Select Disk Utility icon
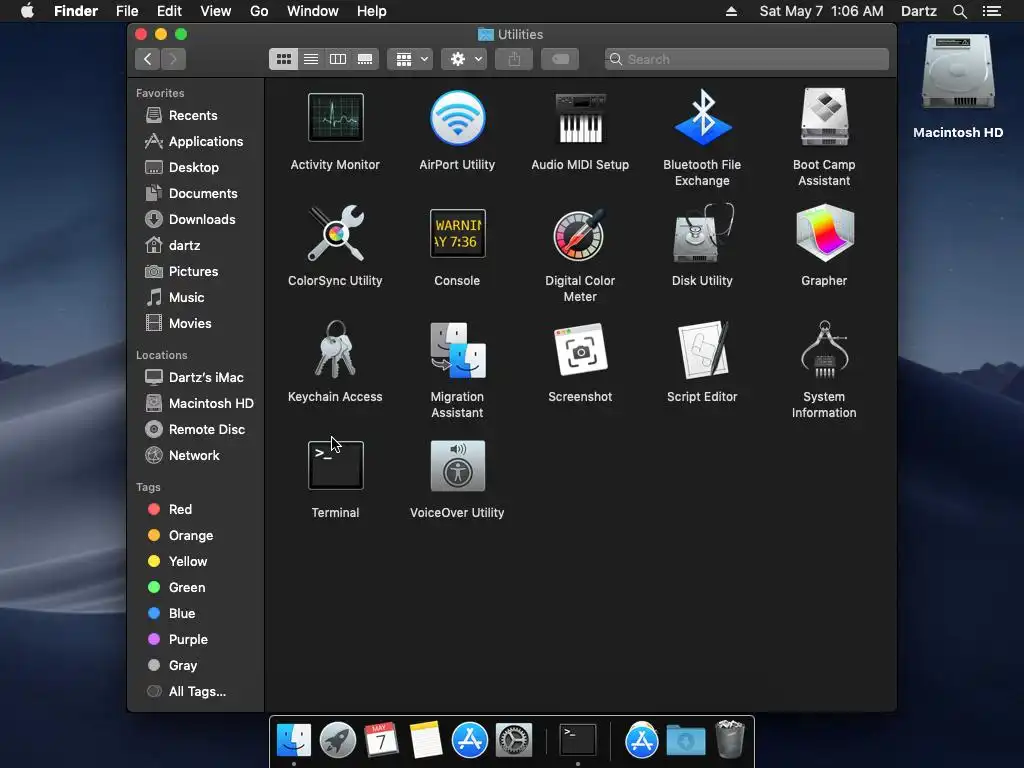 coord(702,234)
